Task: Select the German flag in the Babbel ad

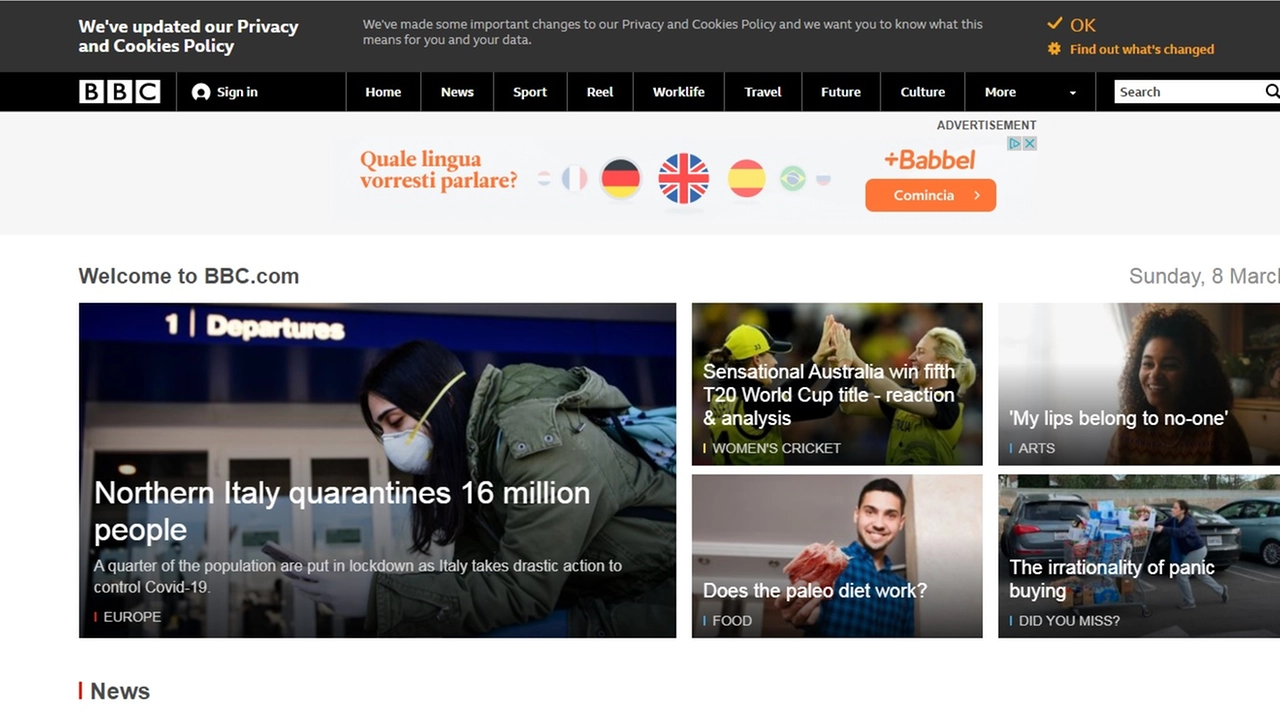Action: click(x=621, y=179)
